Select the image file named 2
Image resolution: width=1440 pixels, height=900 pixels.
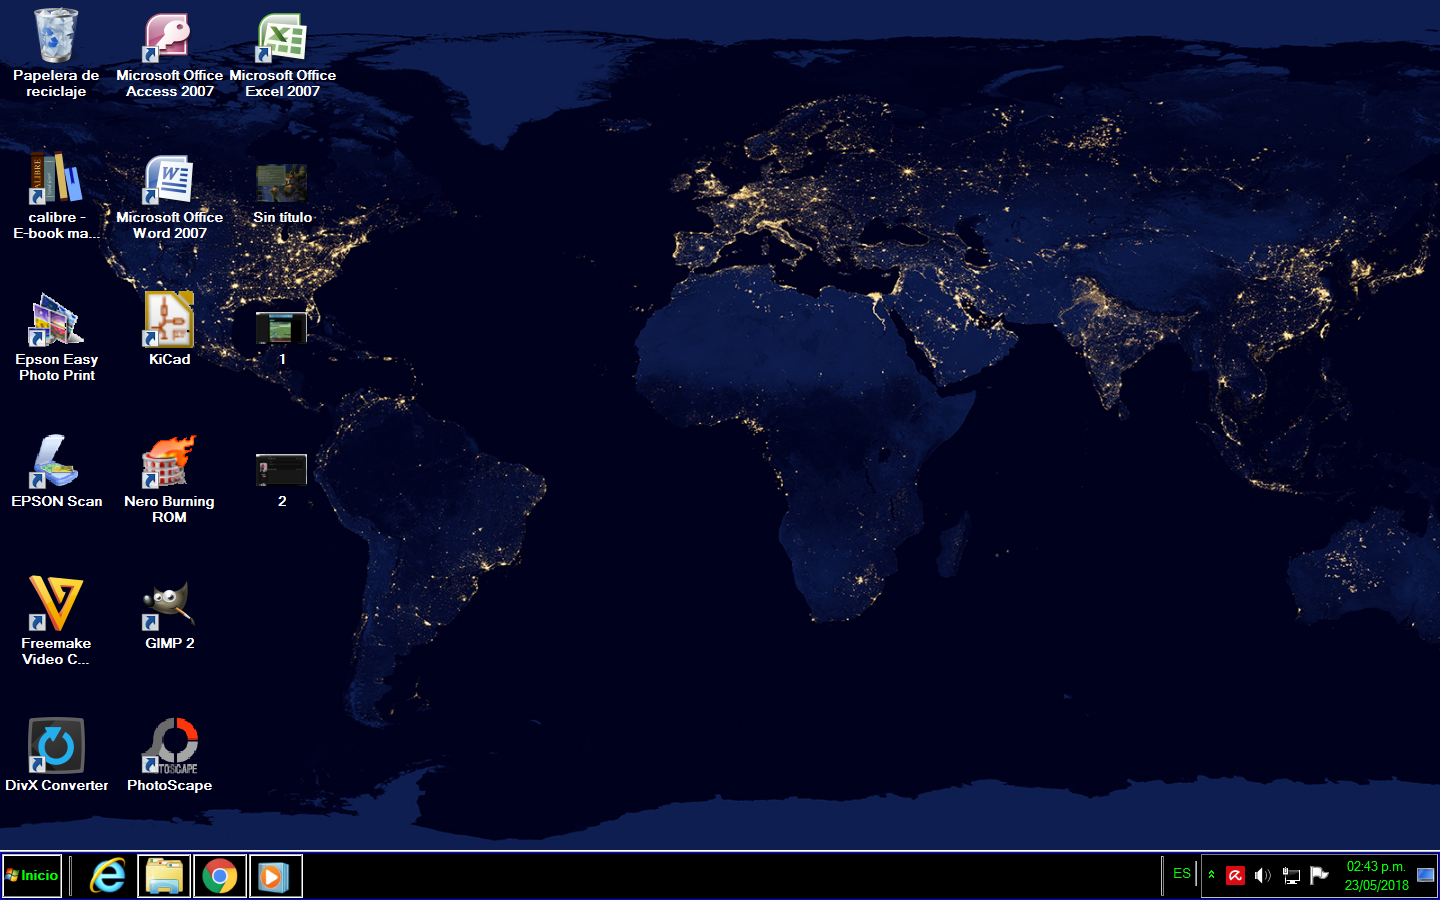282,479
